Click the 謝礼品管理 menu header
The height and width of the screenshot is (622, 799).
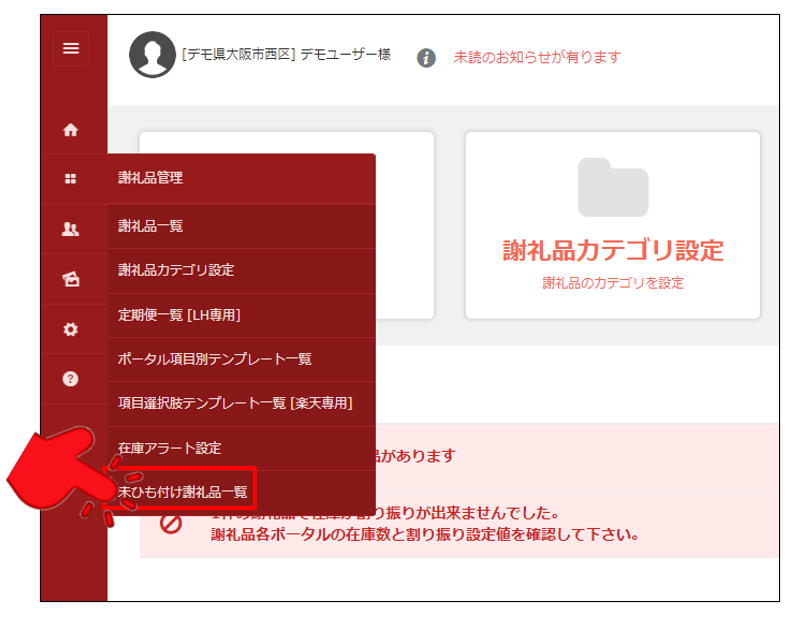pos(151,179)
